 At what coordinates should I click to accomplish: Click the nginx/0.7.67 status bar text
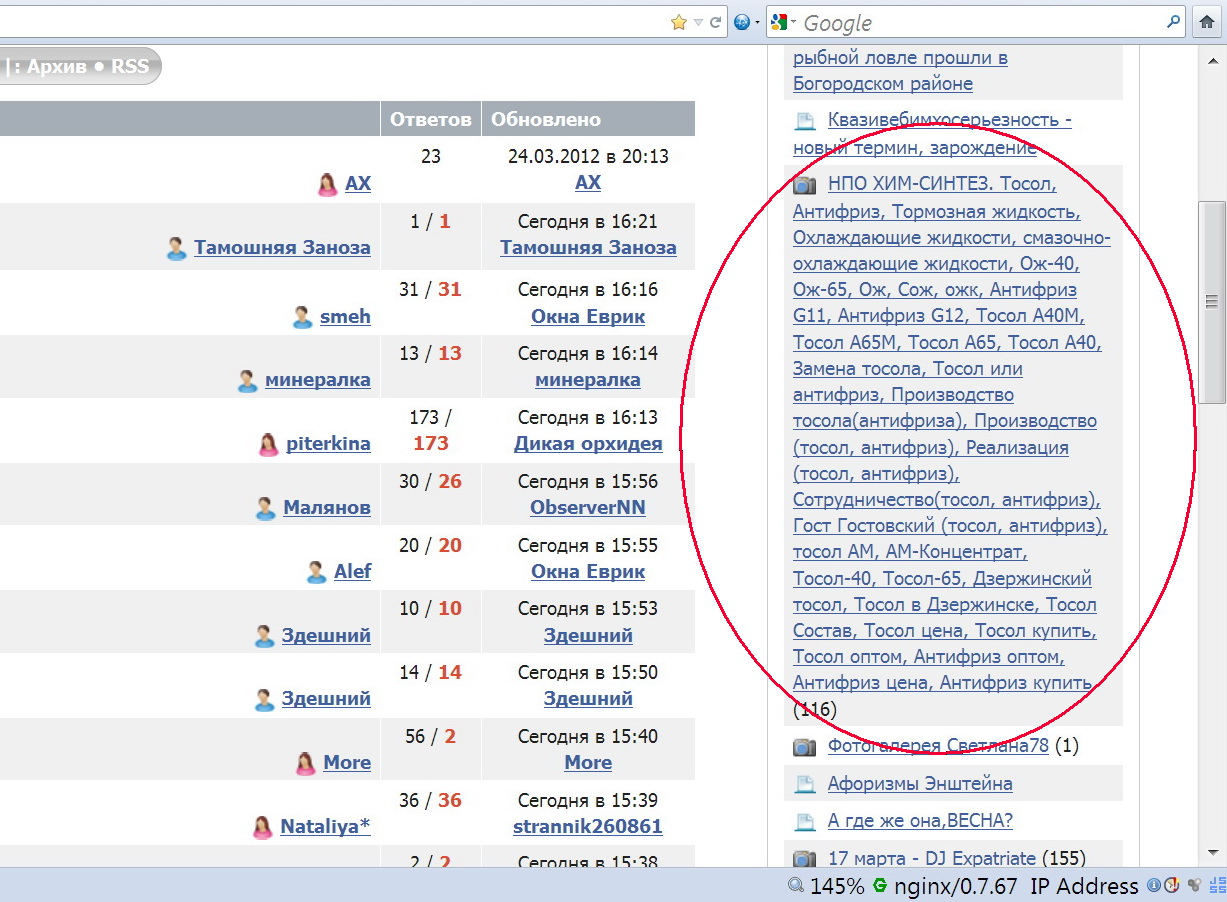pyautogui.click(x=955, y=886)
